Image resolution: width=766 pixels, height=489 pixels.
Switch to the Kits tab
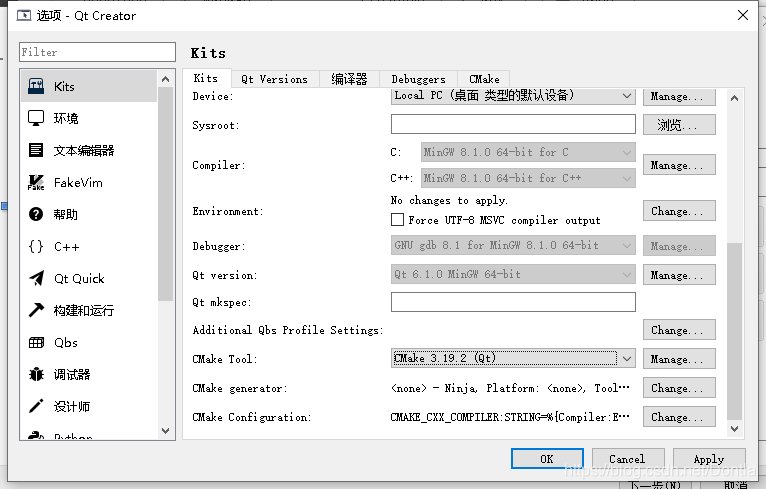[206, 78]
